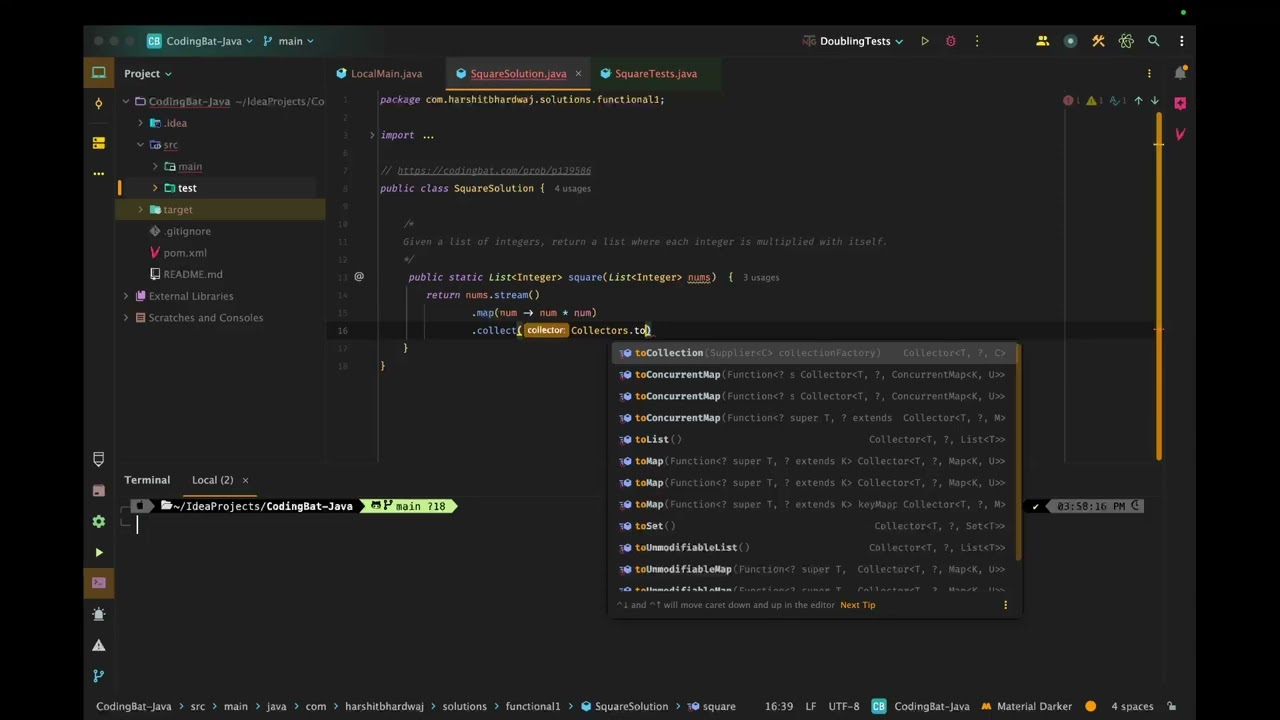Open the Notifications bell icon
The height and width of the screenshot is (720, 1280).
point(1180,73)
